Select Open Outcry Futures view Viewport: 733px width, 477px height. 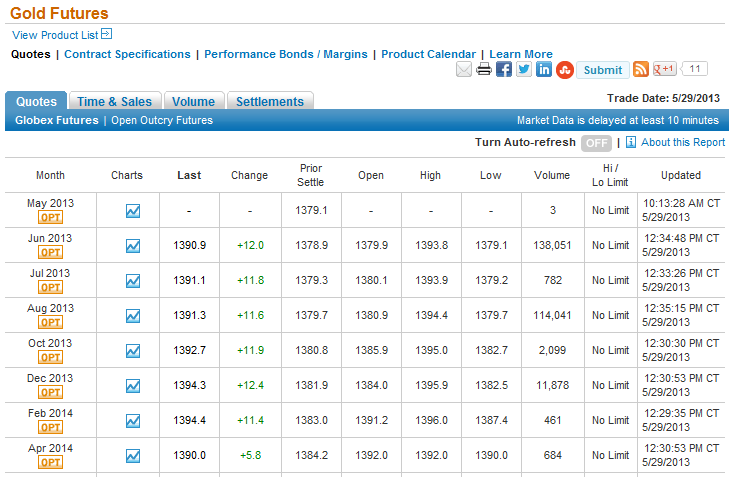[x=162, y=121]
